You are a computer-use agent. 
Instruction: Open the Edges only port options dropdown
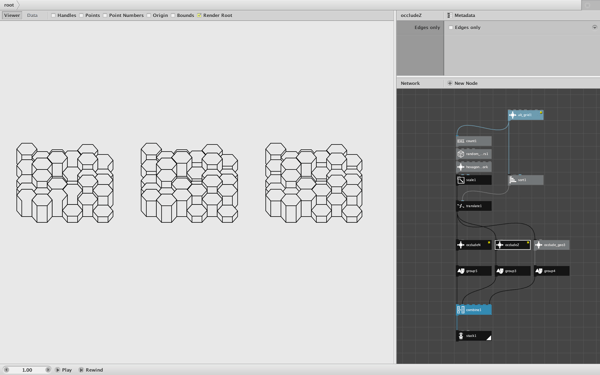[594, 27]
